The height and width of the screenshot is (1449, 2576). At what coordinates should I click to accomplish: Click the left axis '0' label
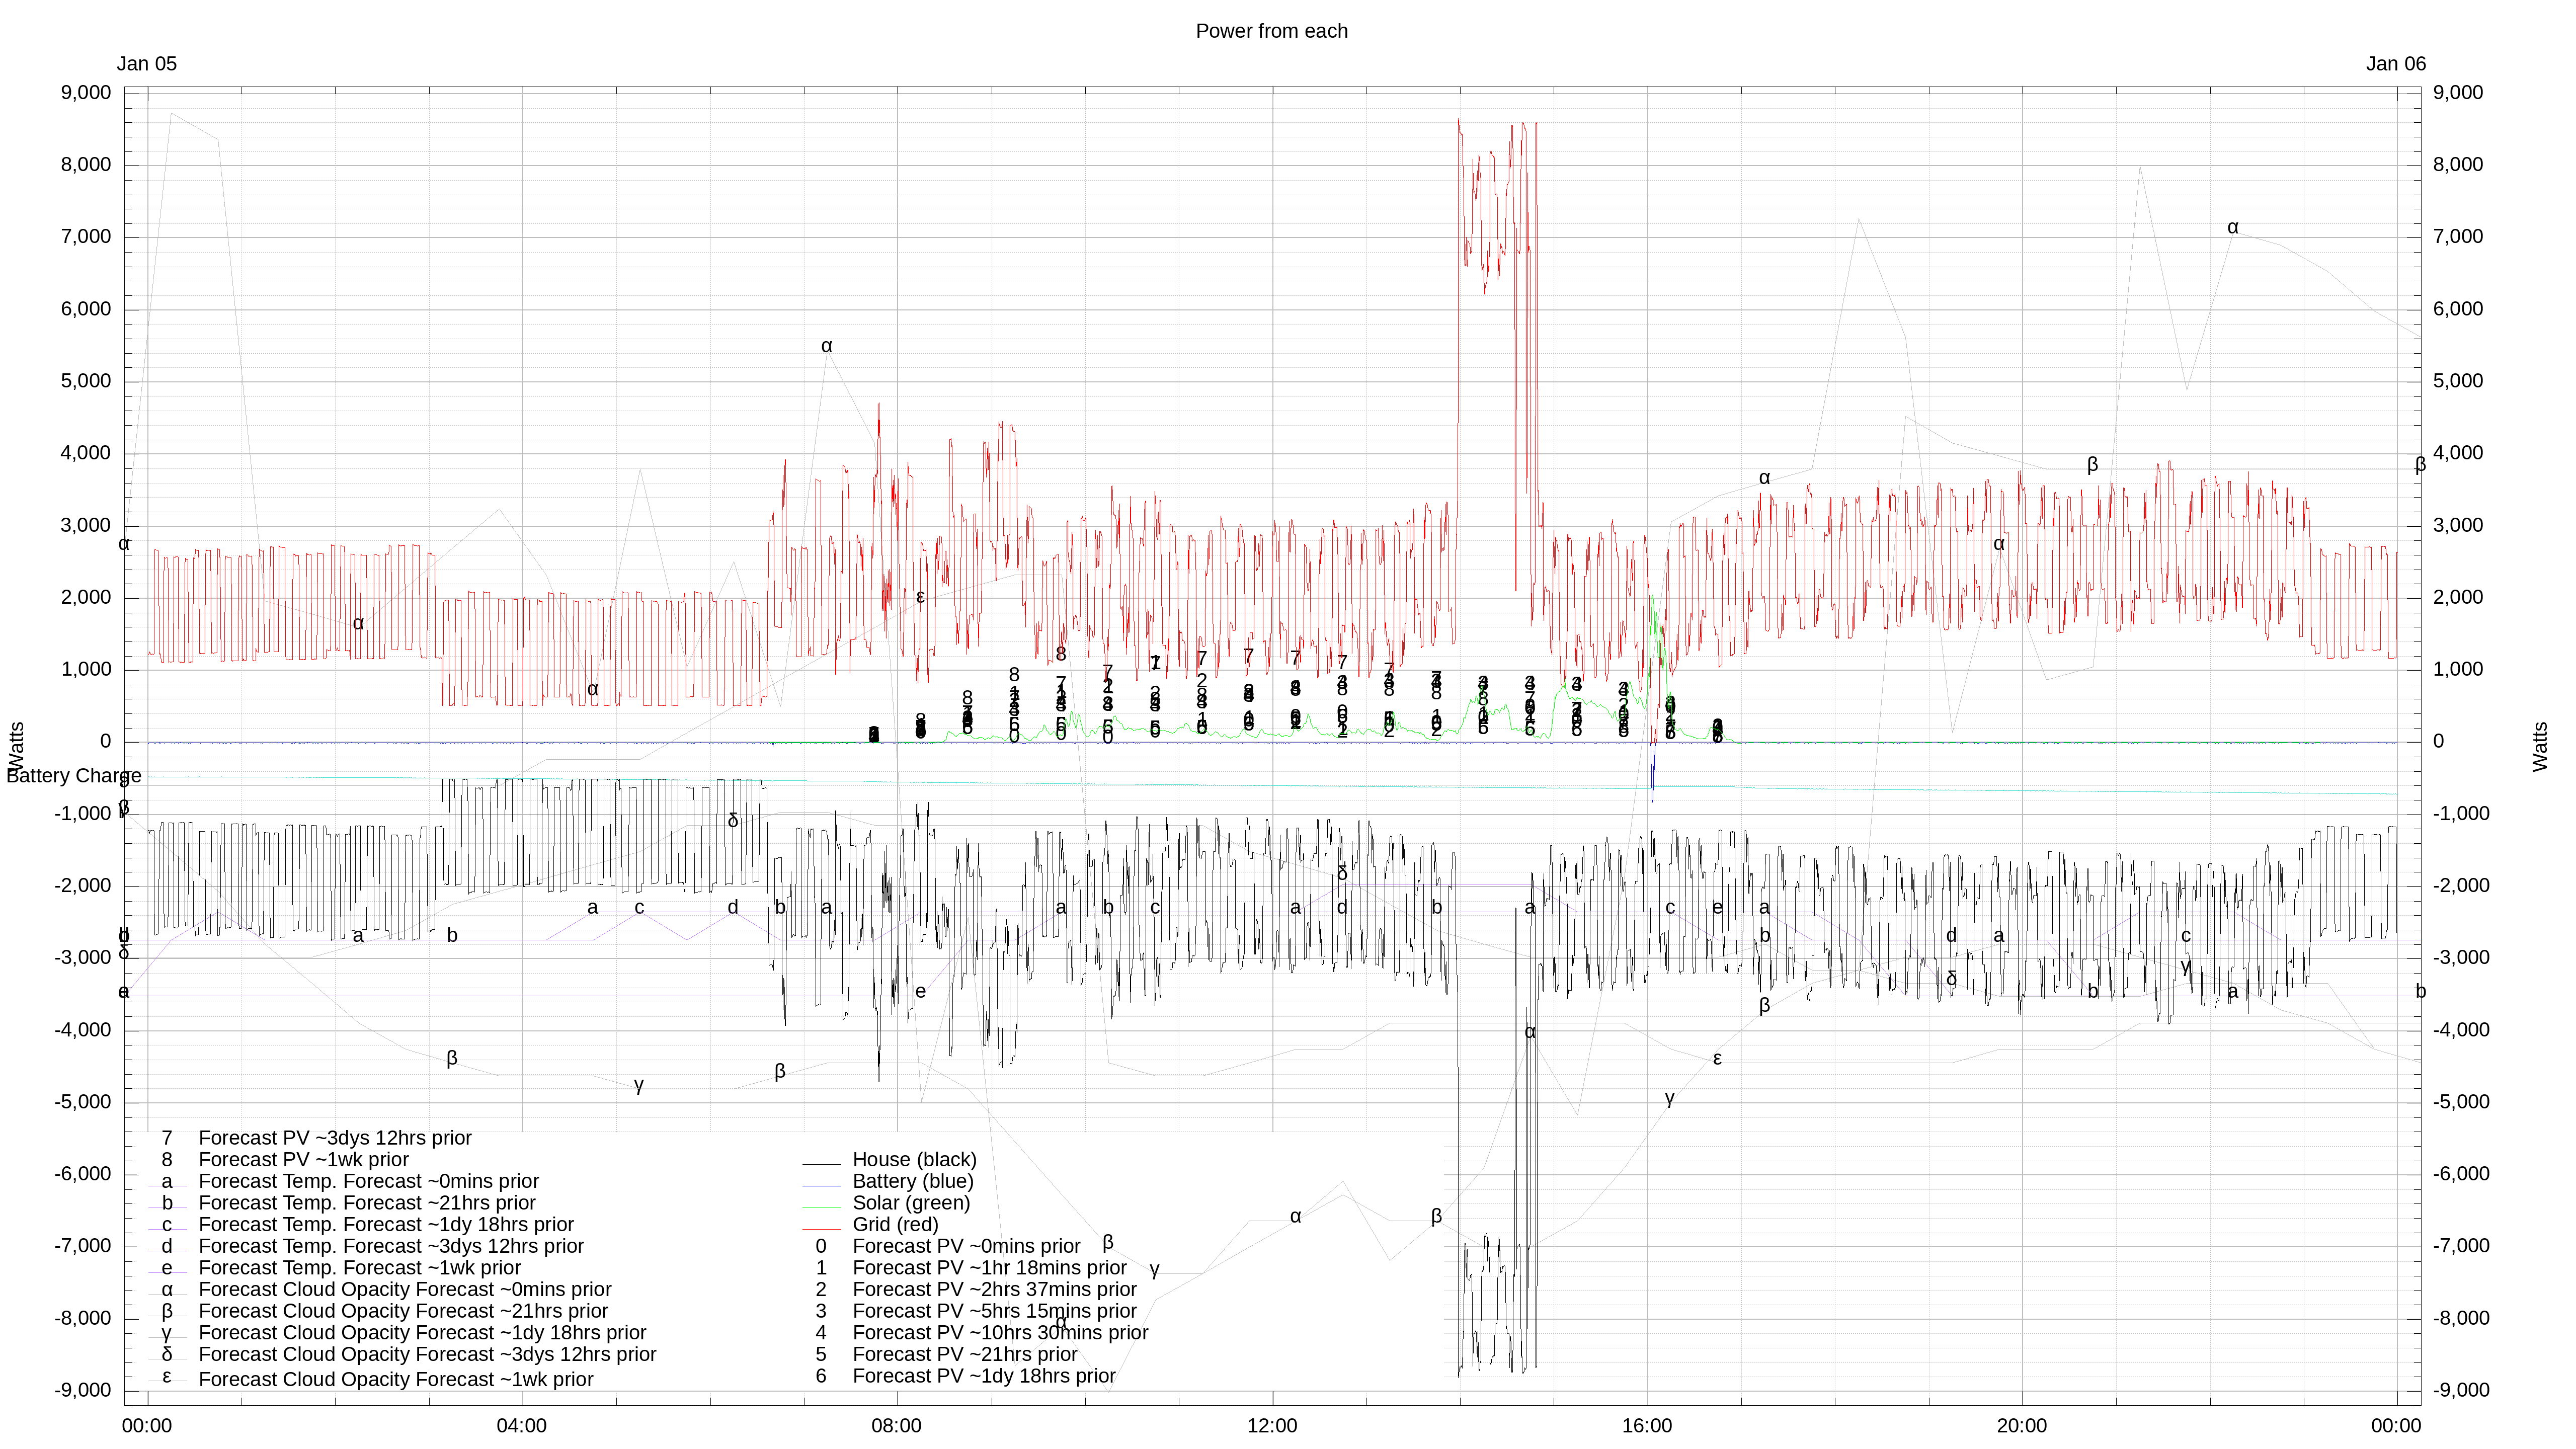coord(106,742)
